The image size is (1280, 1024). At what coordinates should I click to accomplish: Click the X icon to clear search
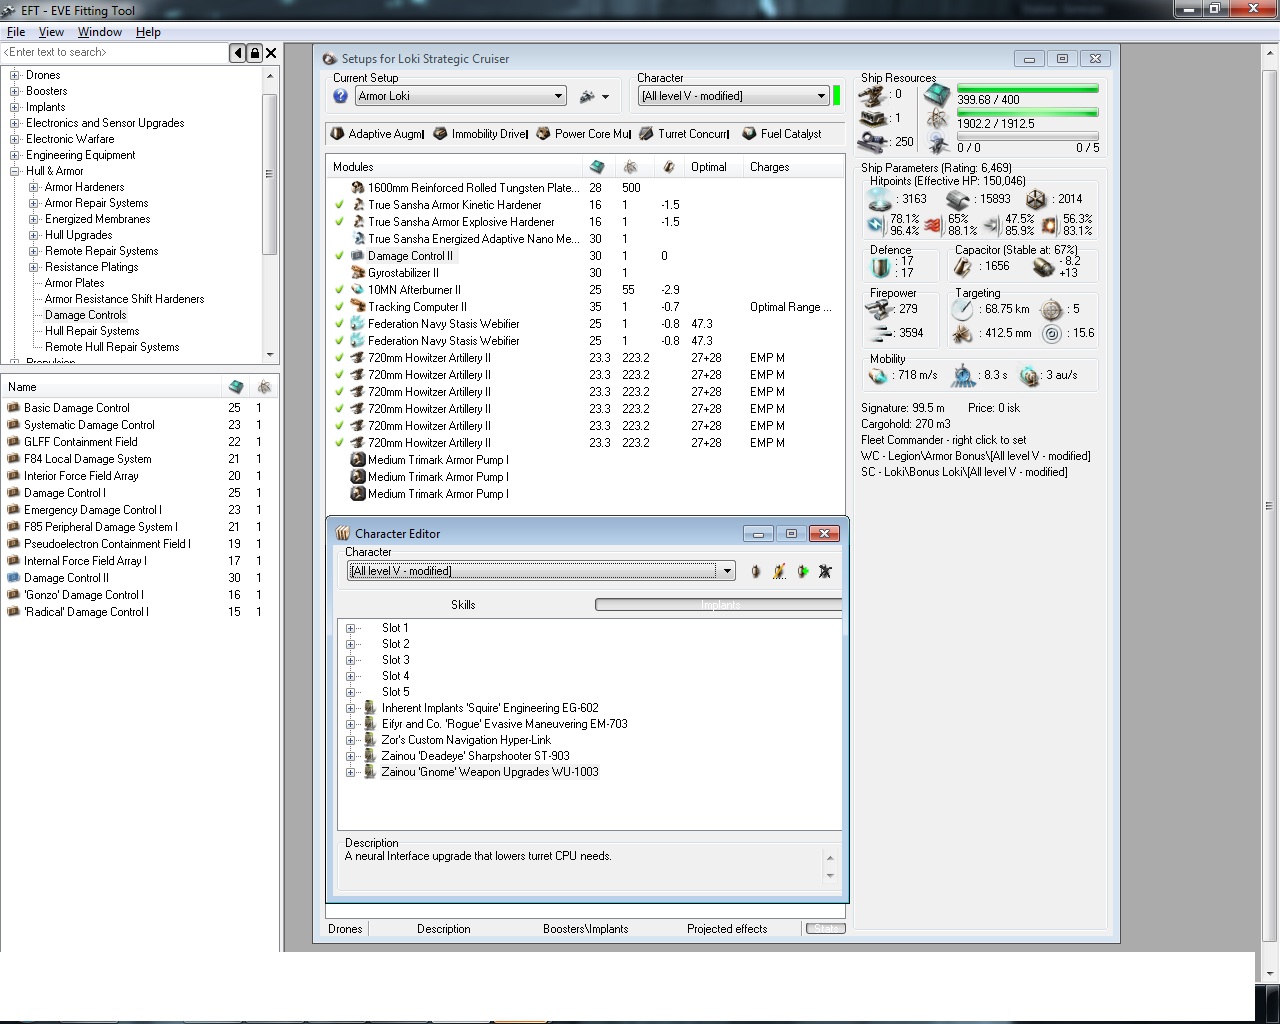(271, 53)
